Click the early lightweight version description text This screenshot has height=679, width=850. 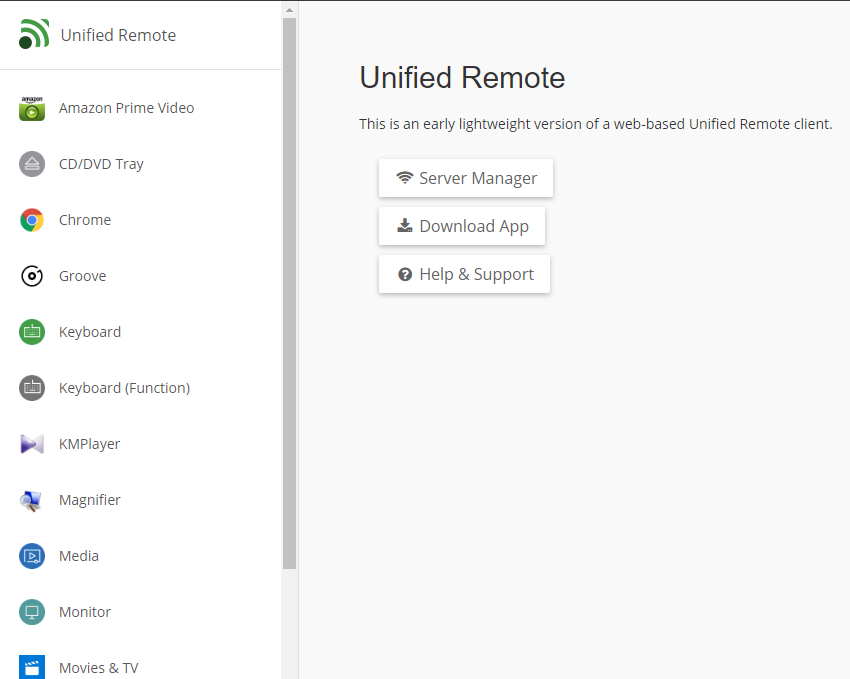(596, 124)
